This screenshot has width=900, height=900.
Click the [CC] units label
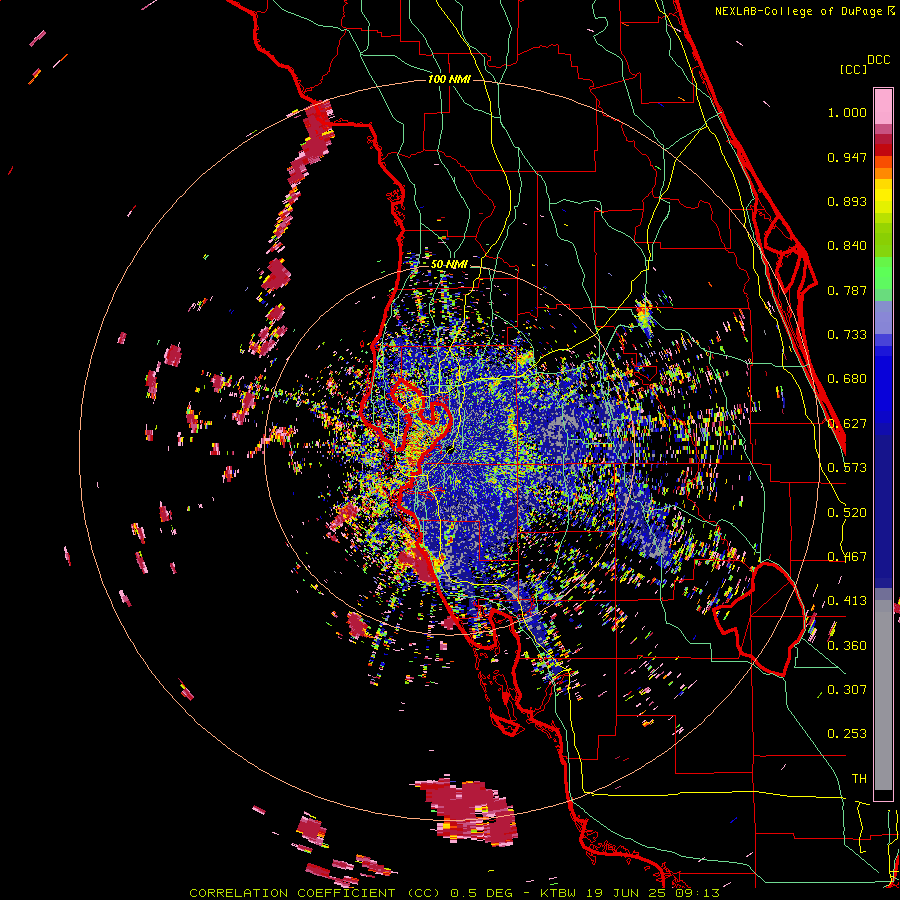853,69
